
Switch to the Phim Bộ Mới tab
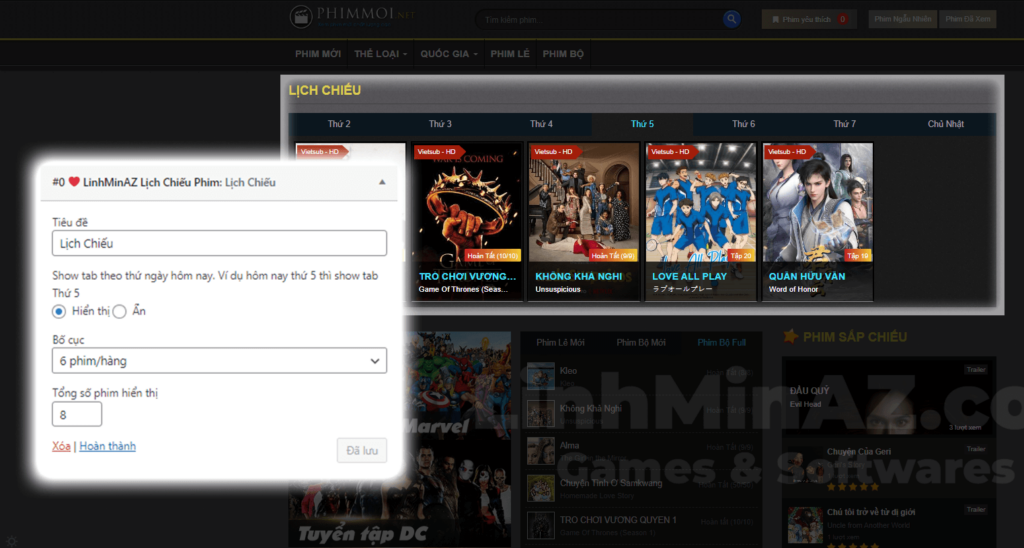pos(641,342)
